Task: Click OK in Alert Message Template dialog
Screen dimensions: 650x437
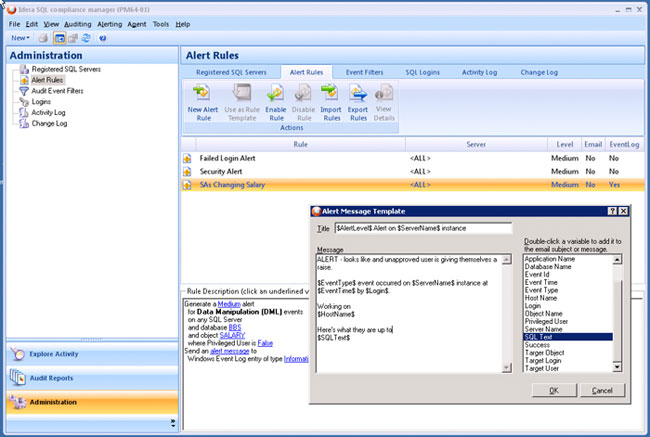Action: click(x=554, y=391)
